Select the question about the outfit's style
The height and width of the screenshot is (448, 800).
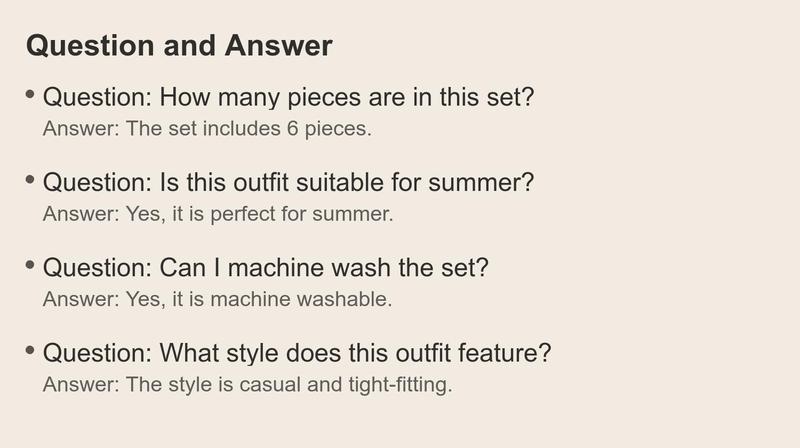(x=297, y=353)
